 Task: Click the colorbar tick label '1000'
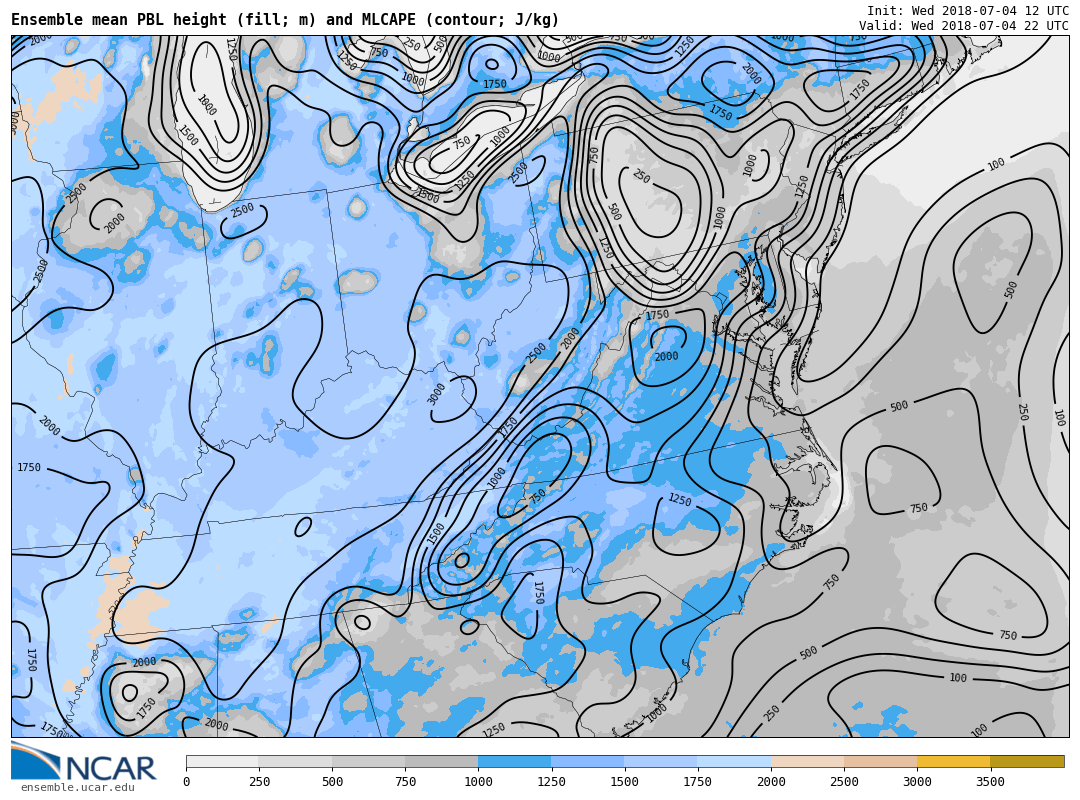pyautogui.click(x=478, y=781)
